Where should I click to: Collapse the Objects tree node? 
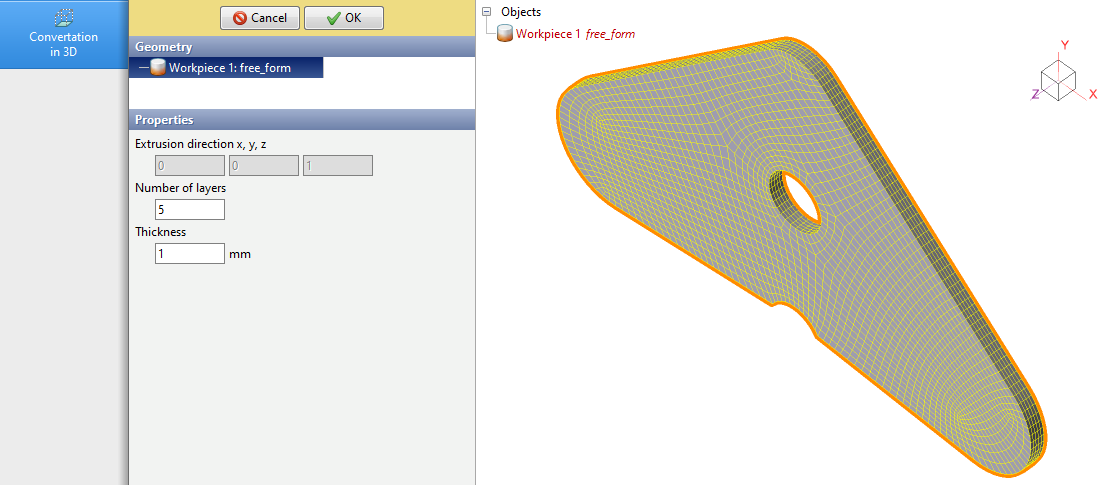(x=487, y=12)
